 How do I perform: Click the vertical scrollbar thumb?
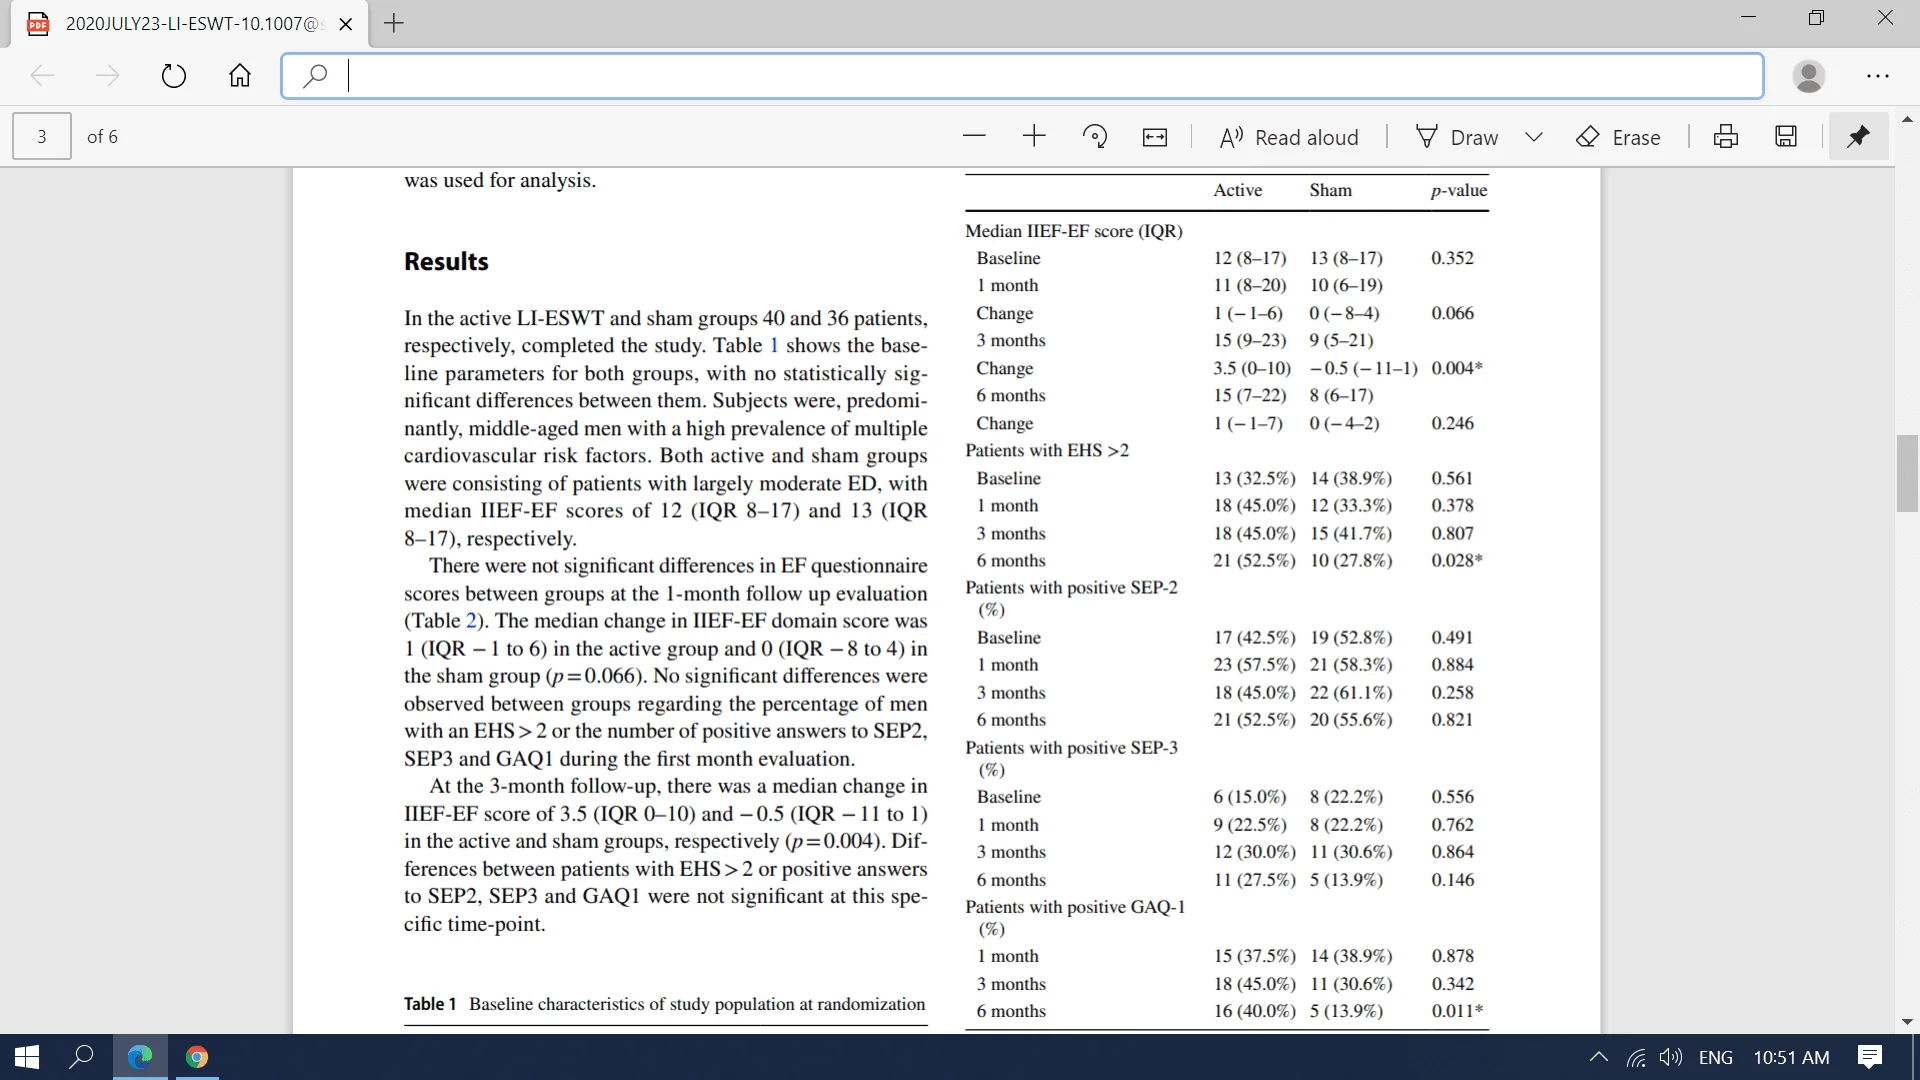pyautogui.click(x=1908, y=474)
